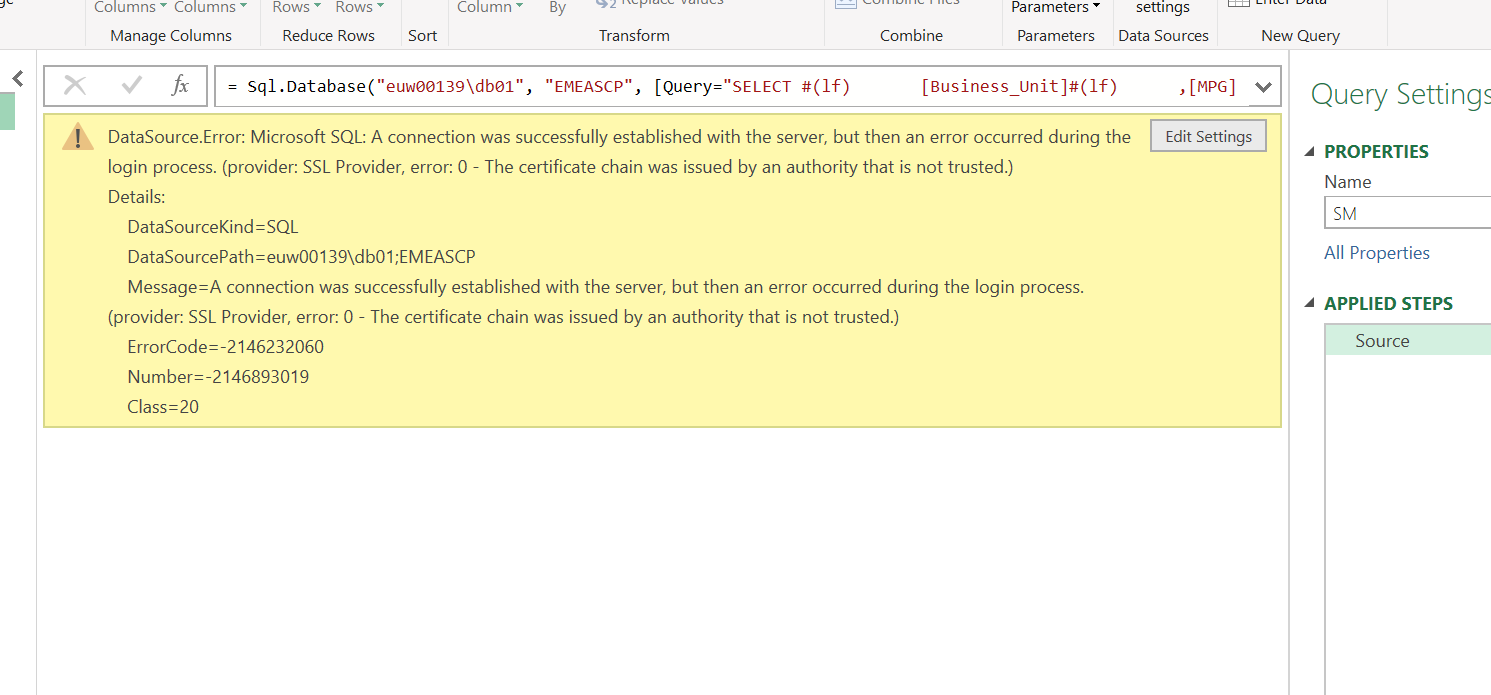Click Group By in Transform group
The height and width of the screenshot is (695, 1491).
click(x=557, y=8)
